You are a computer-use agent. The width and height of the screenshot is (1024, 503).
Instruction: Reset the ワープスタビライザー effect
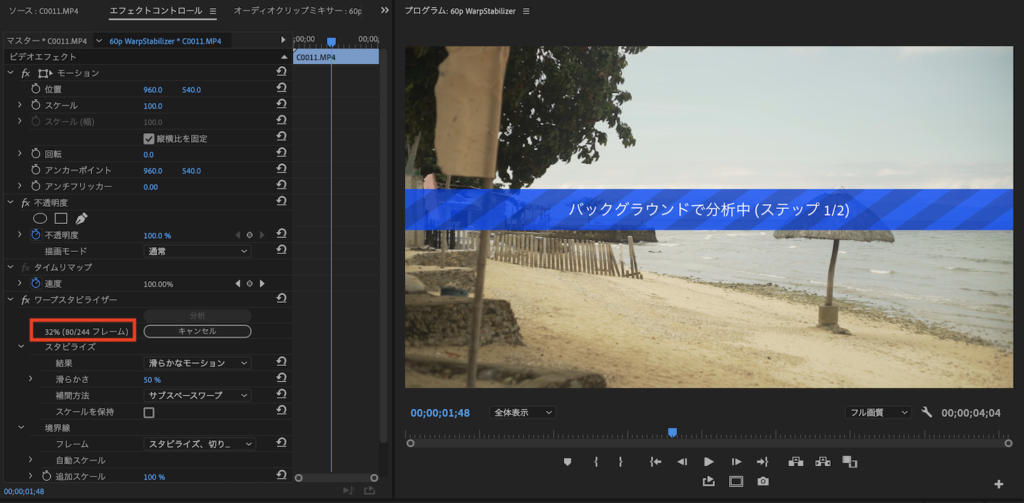(x=281, y=299)
